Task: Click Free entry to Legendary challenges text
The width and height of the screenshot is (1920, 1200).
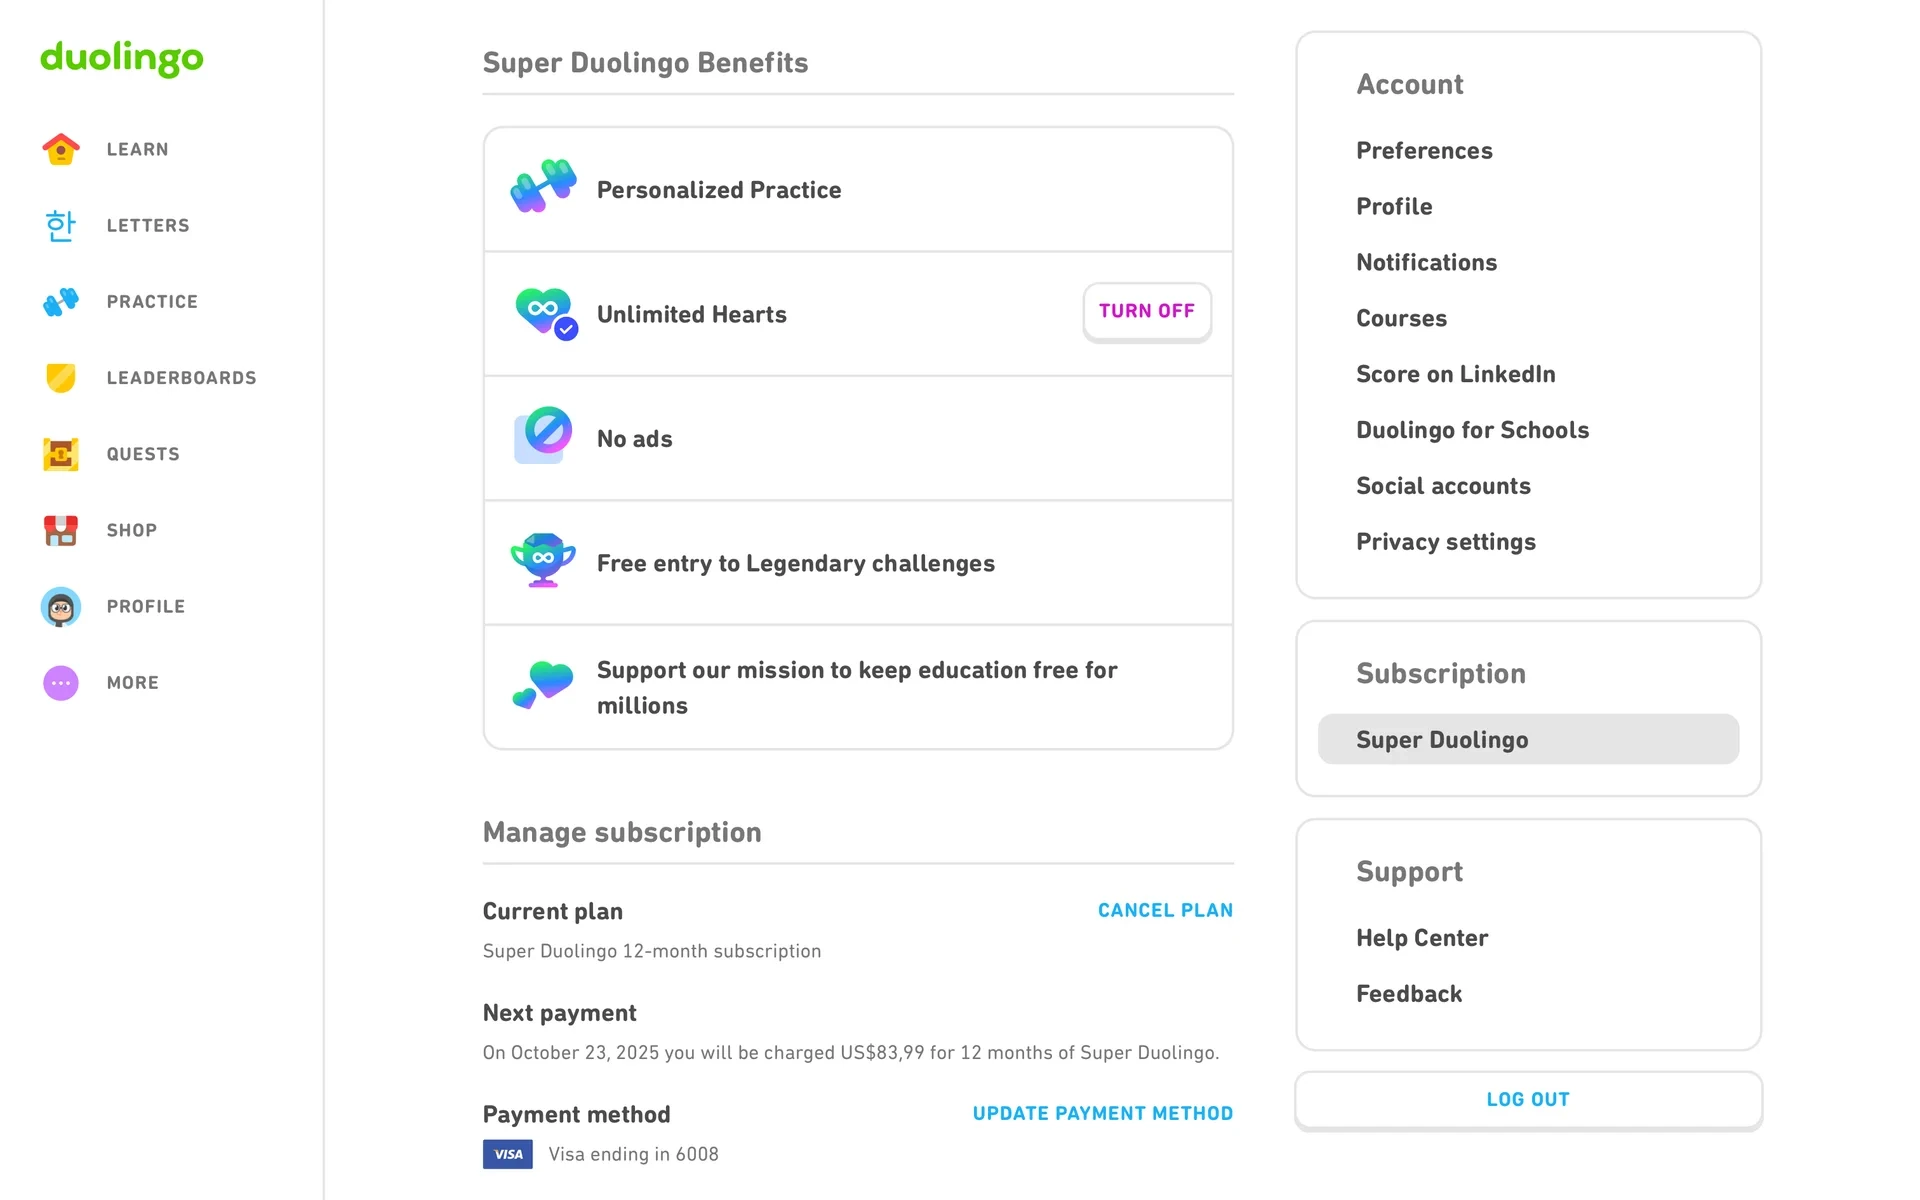Action: pyautogui.click(x=796, y=564)
